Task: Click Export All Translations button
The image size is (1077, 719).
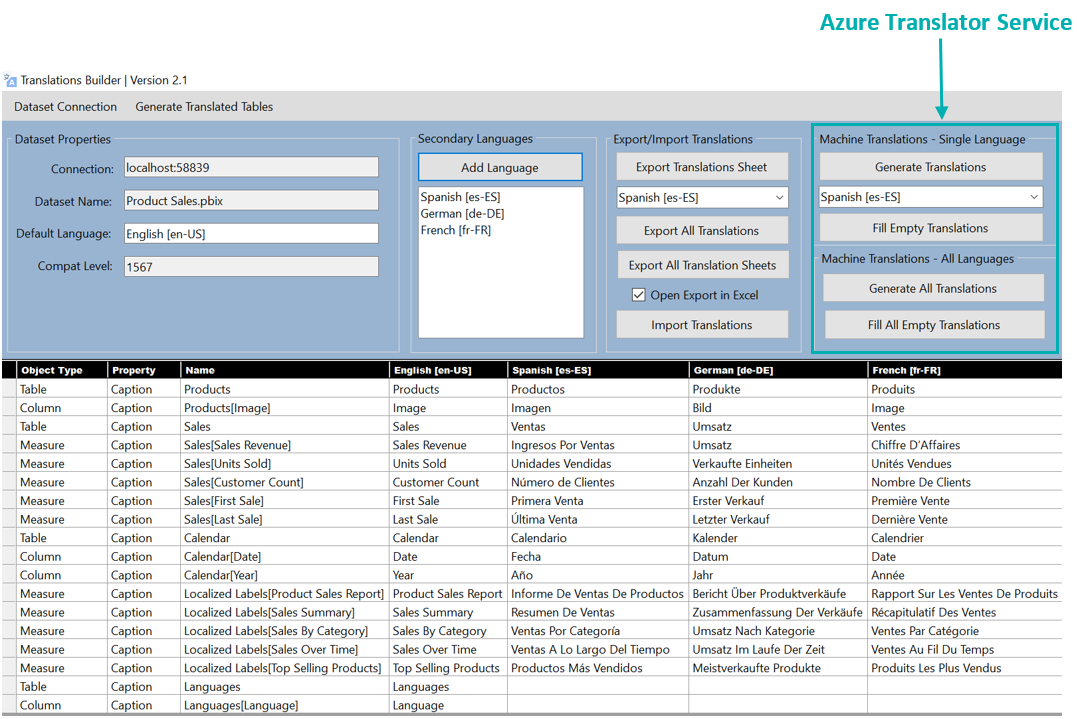Action: coord(701,231)
